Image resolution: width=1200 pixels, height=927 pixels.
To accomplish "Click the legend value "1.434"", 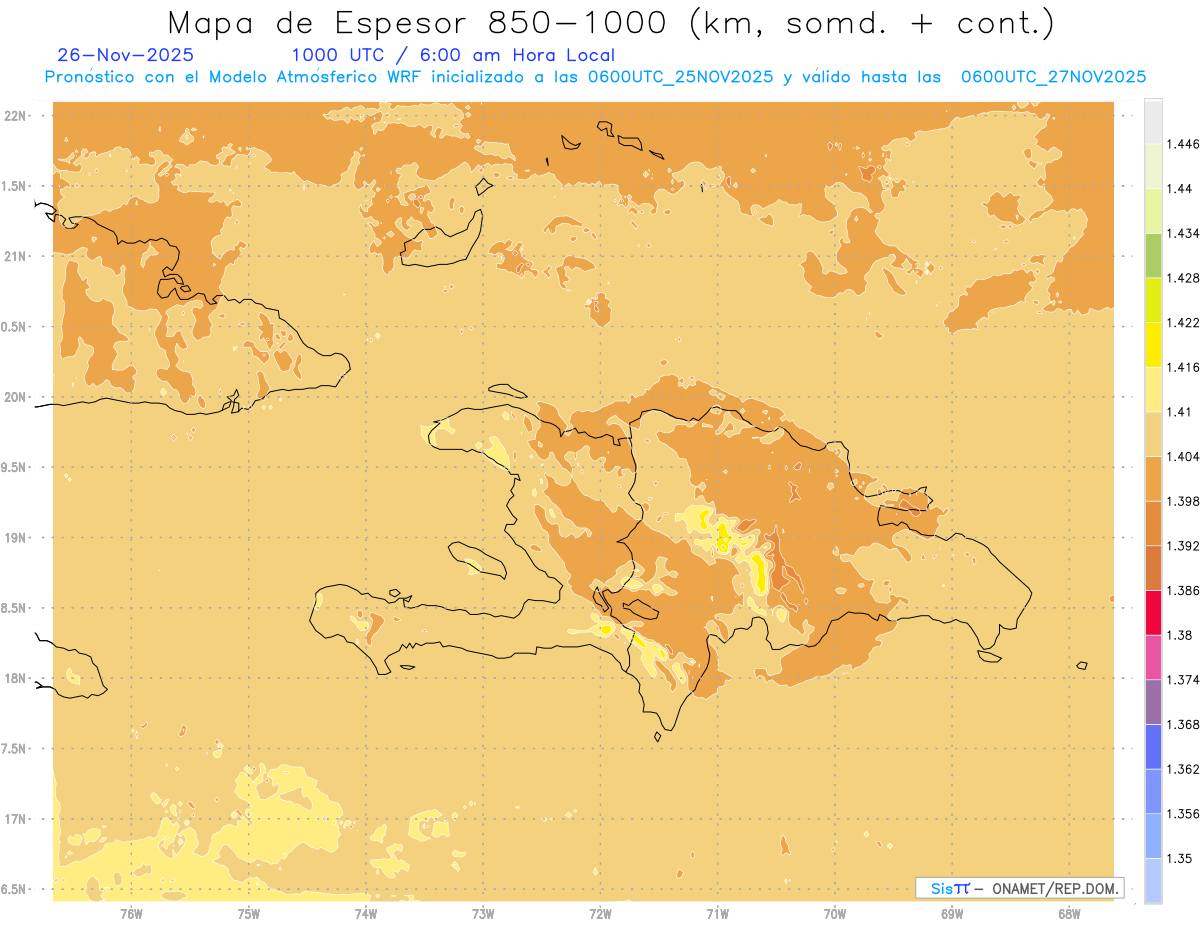I will [1182, 233].
